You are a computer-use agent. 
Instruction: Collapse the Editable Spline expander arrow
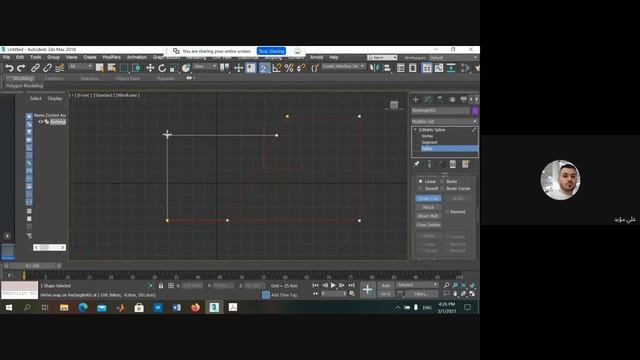(x=415, y=130)
